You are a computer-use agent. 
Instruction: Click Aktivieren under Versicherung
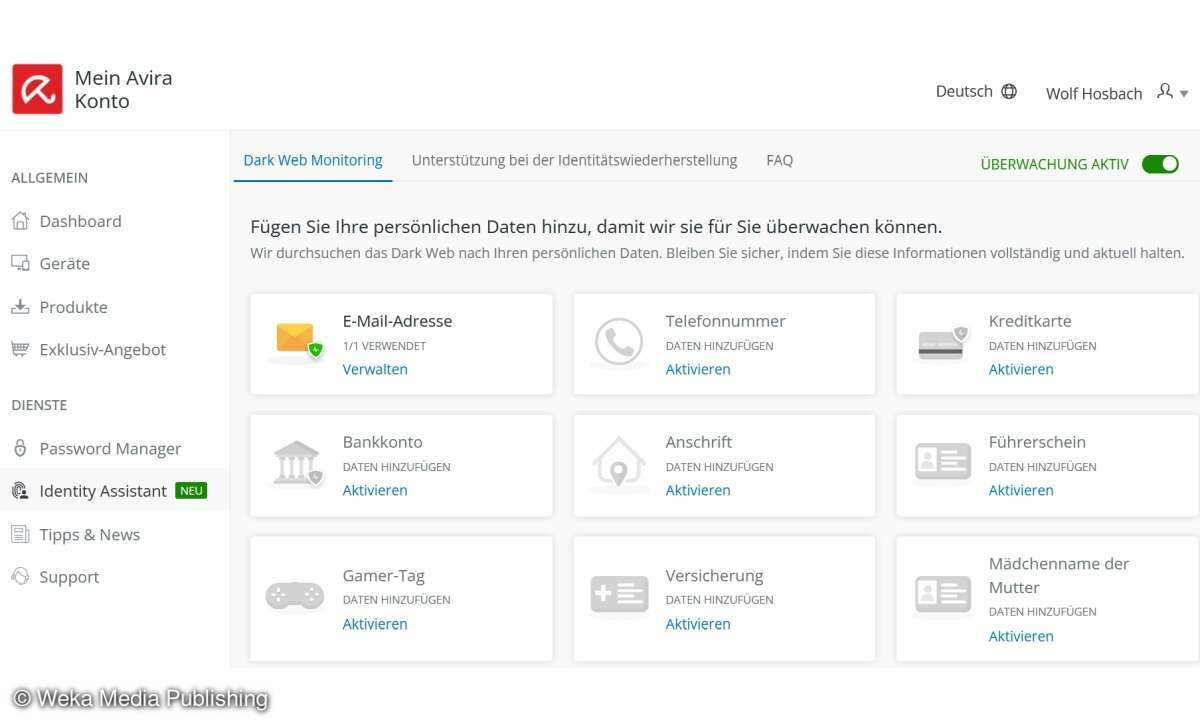click(698, 624)
